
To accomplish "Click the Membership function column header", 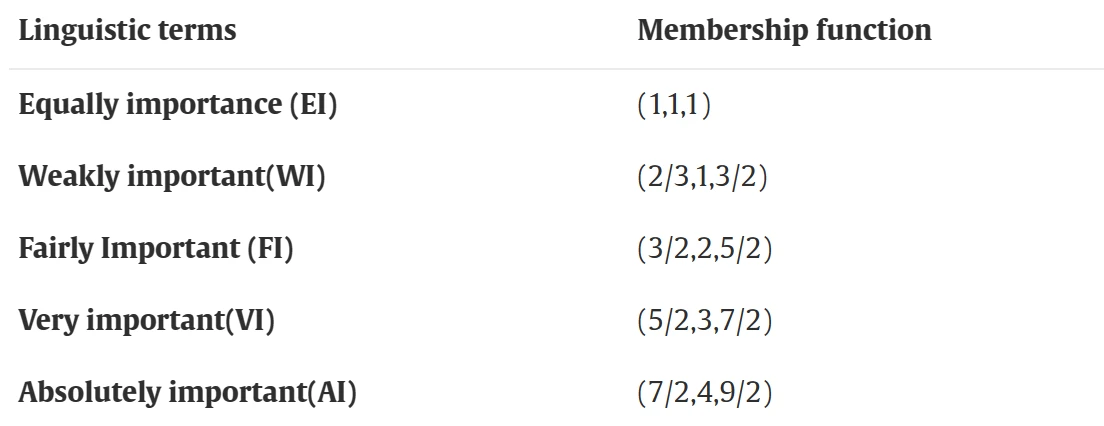I will coord(784,31).
